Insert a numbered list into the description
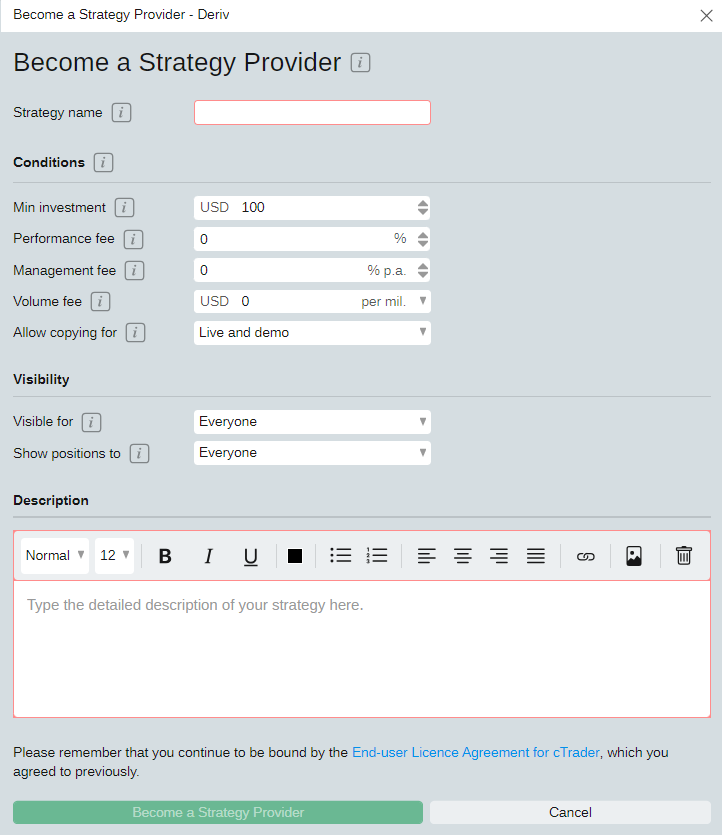The width and height of the screenshot is (722, 835). pos(377,556)
